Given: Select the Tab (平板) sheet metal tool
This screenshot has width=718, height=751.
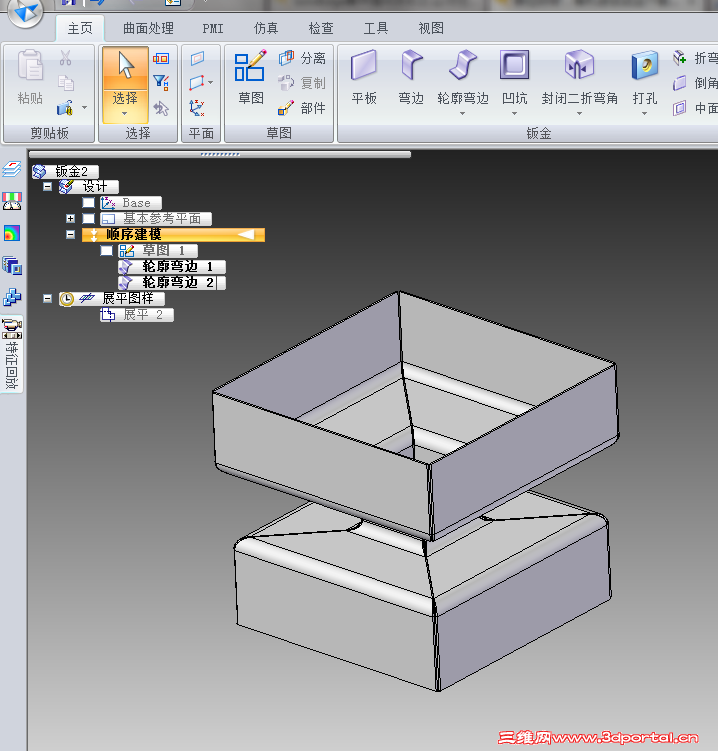Looking at the screenshot, I should point(364,77).
